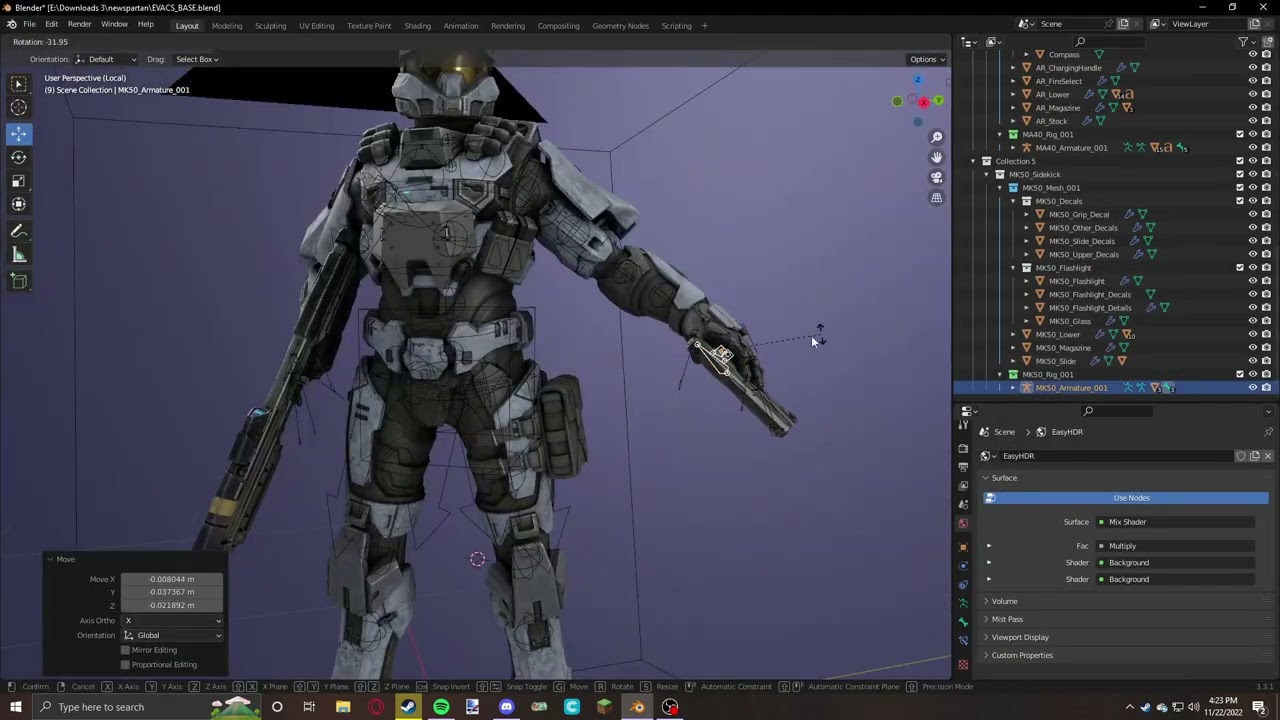Select the Move tool

point(19,133)
